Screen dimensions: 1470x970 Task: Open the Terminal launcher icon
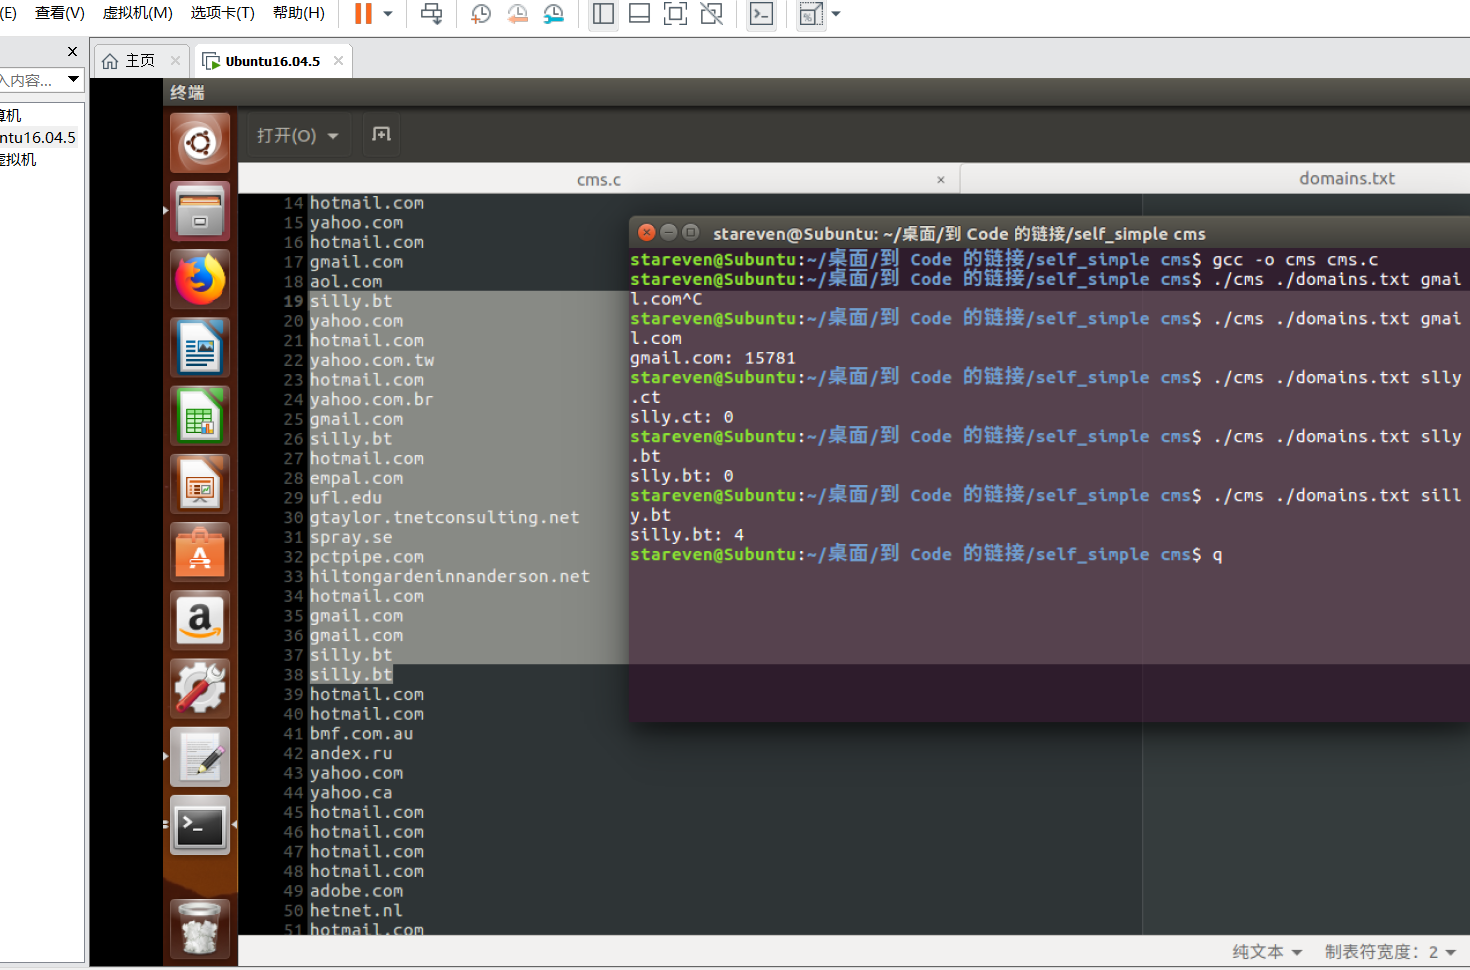pyautogui.click(x=200, y=825)
